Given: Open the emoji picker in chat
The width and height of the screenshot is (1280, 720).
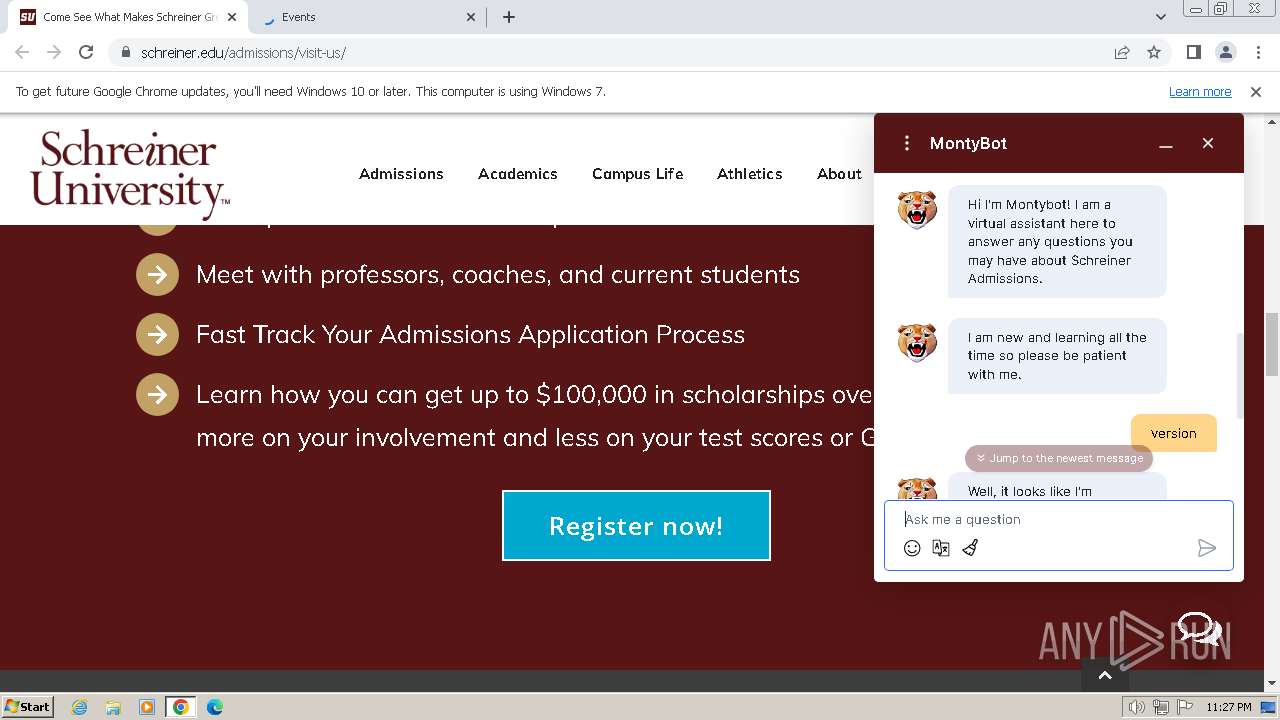Looking at the screenshot, I should [x=912, y=548].
